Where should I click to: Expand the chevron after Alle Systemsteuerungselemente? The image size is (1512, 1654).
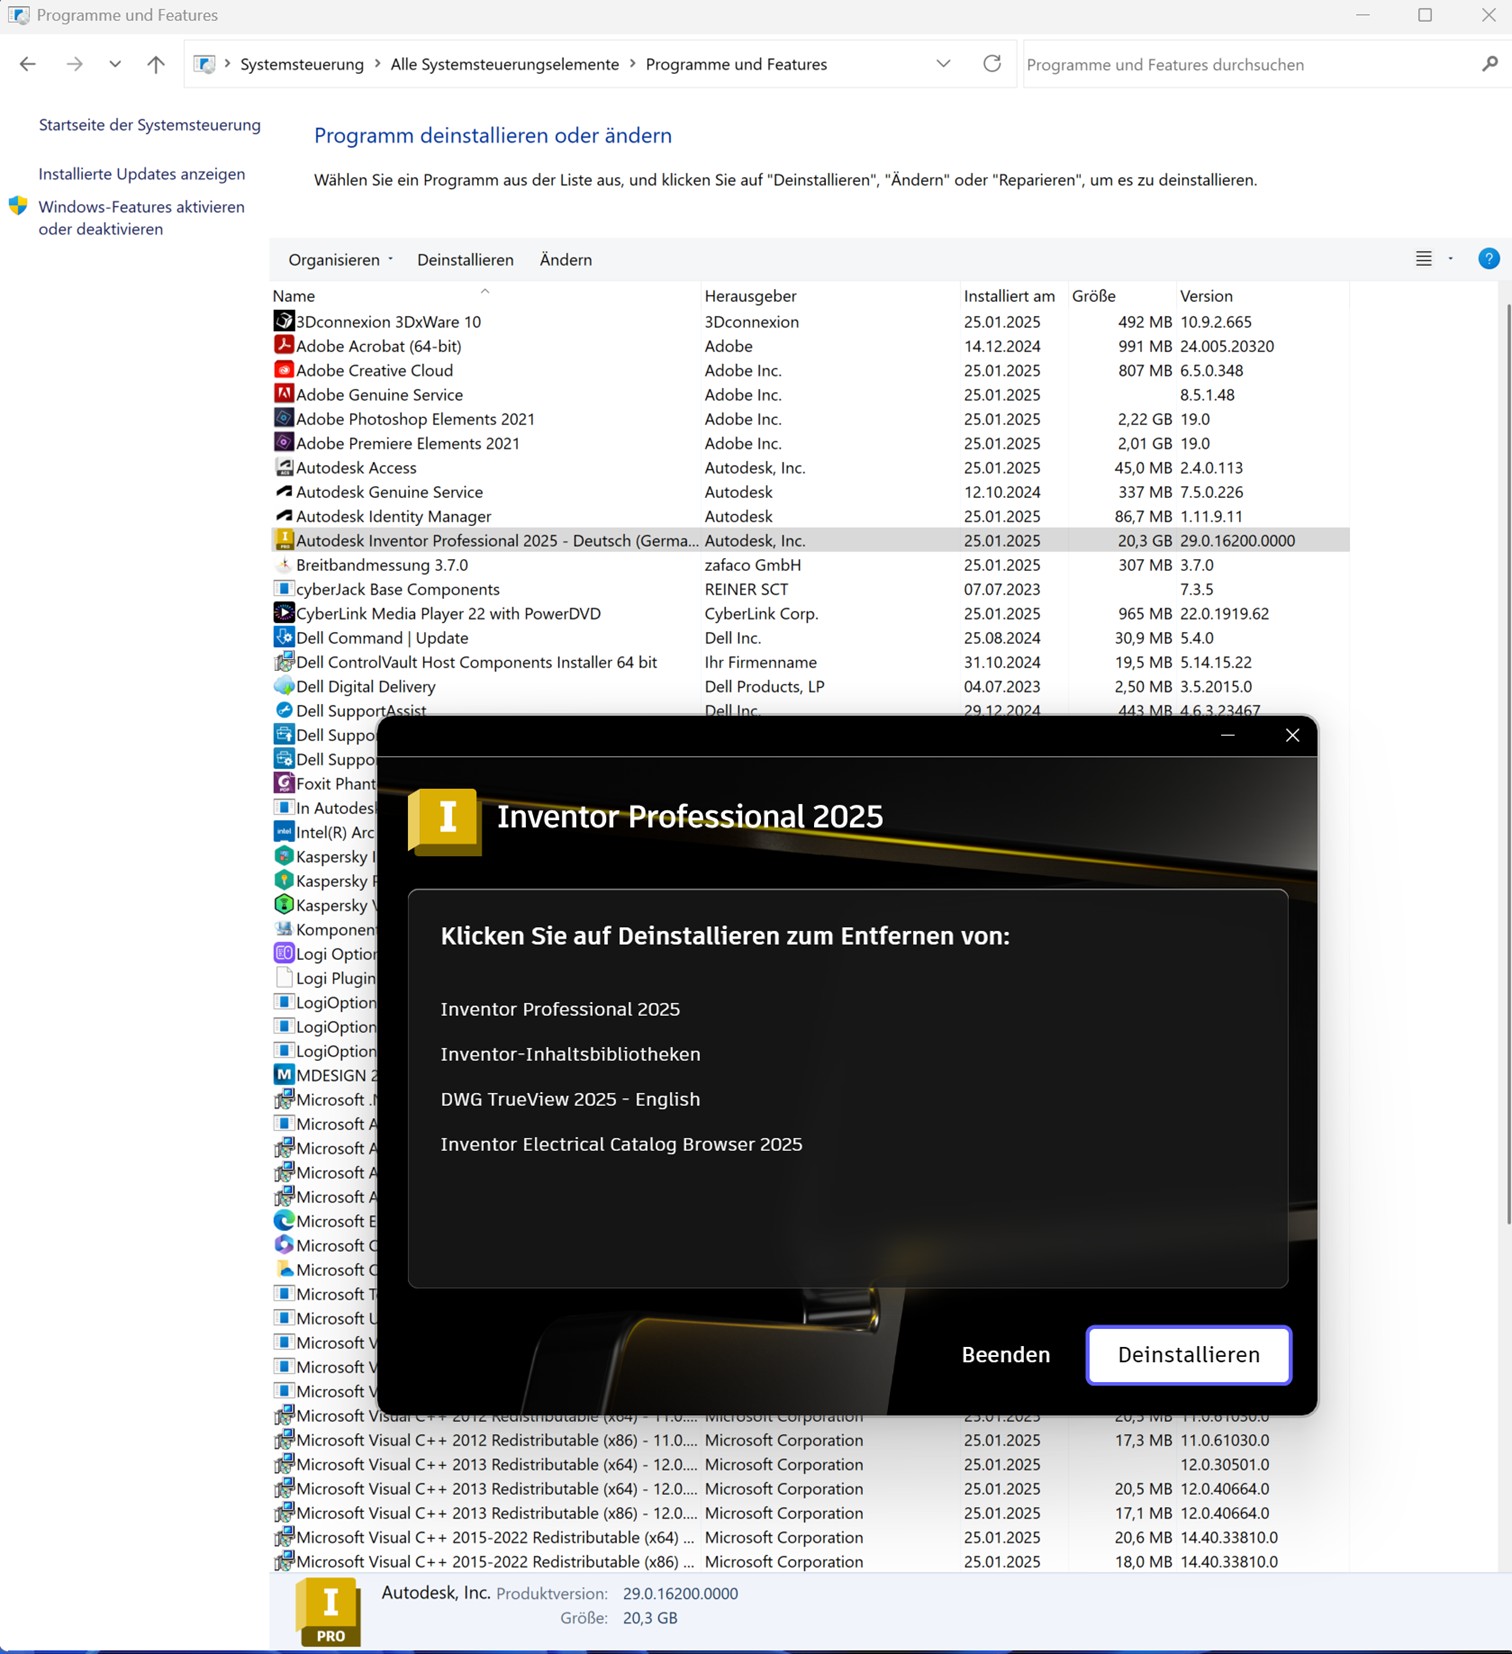632,64
